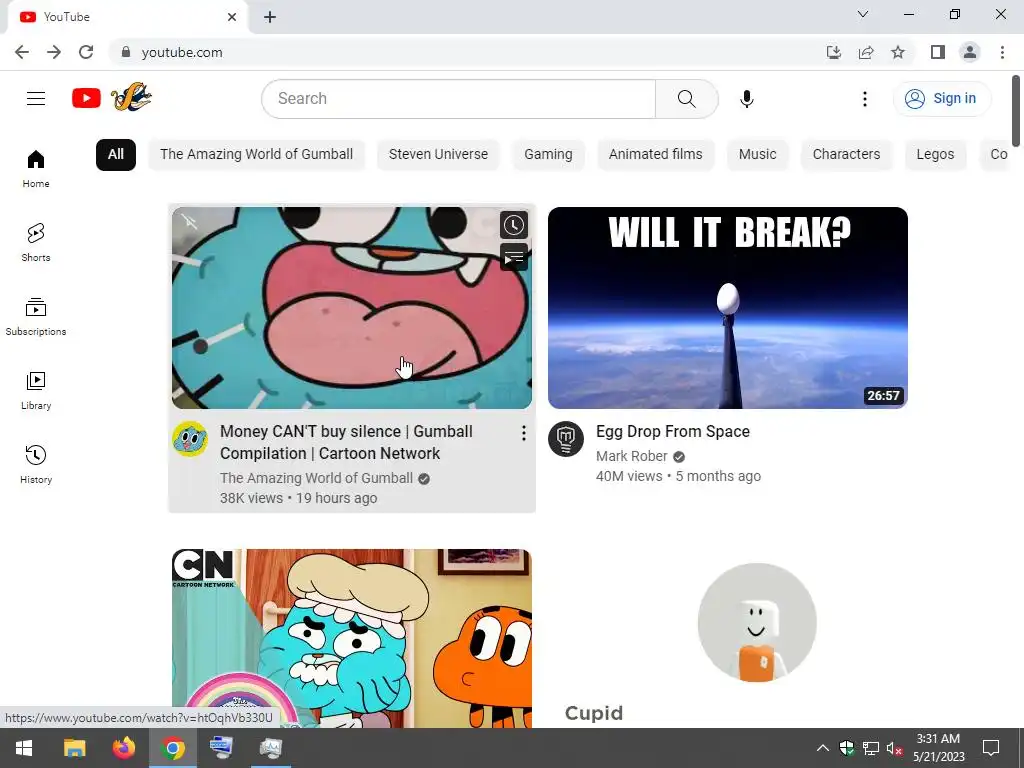Open Money CAN'T buy silence video title

[x=346, y=442]
